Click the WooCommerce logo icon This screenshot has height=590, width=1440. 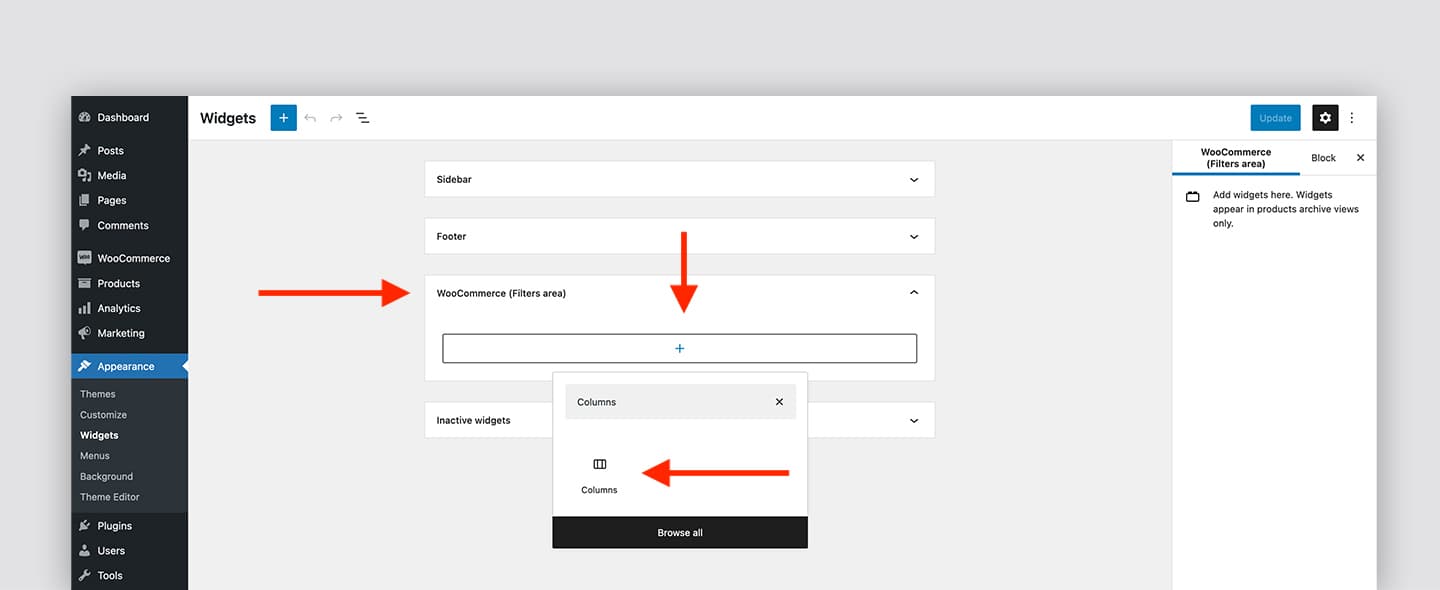coord(85,258)
